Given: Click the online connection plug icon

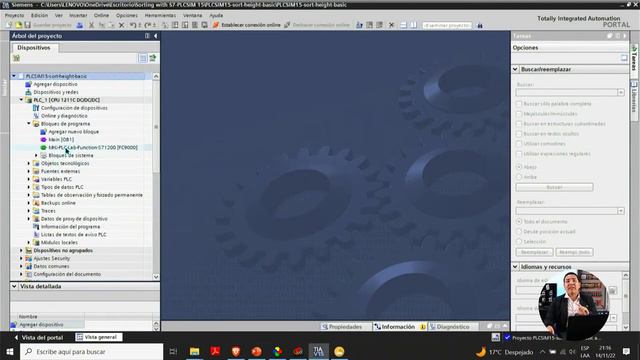Looking at the screenshot, I should tap(216, 25).
